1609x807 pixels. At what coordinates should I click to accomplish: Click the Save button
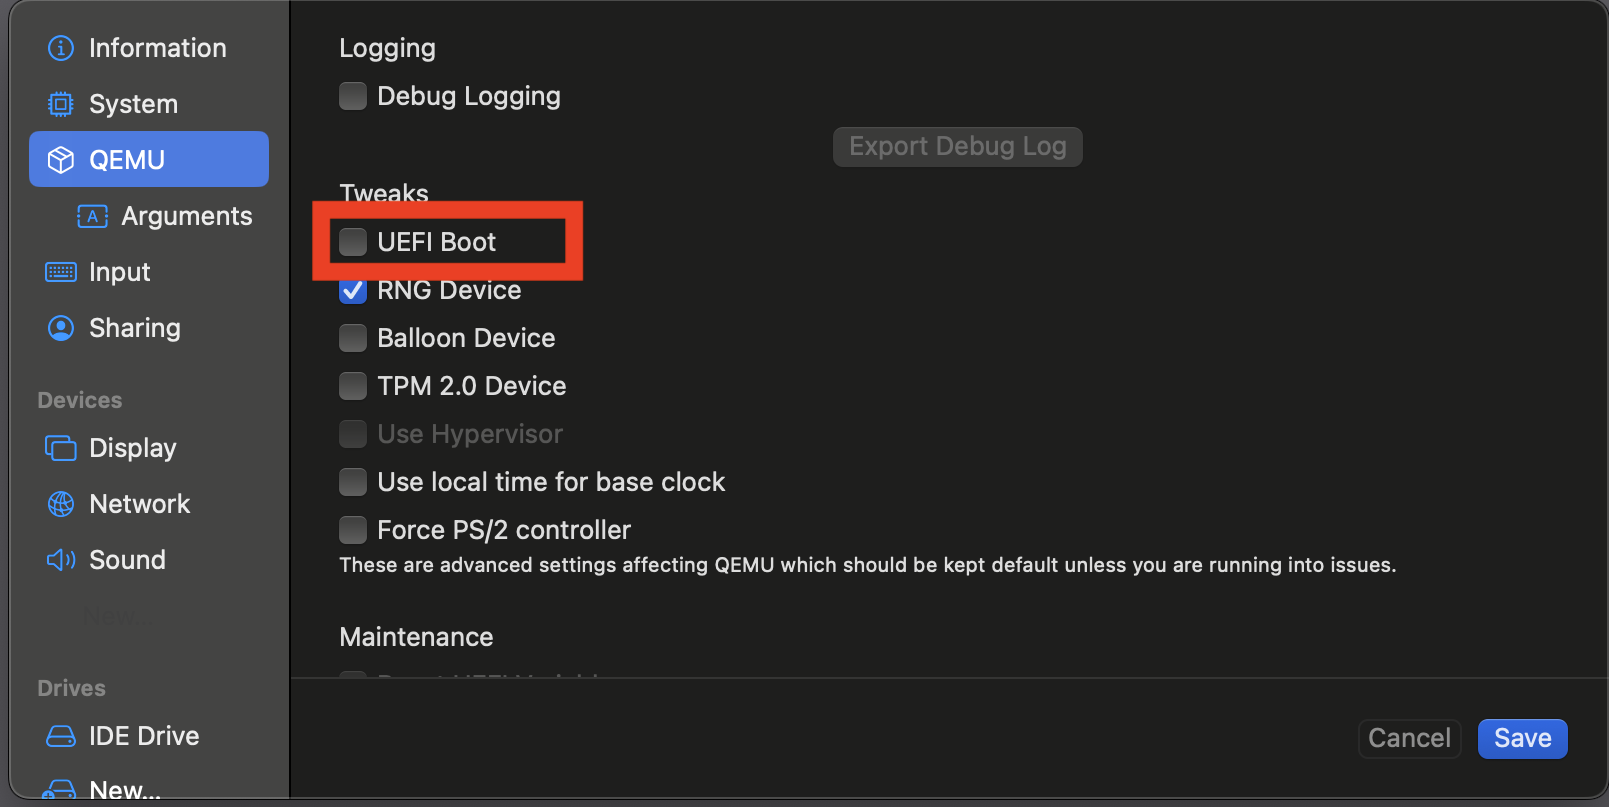pyautogui.click(x=1522, y=738)
